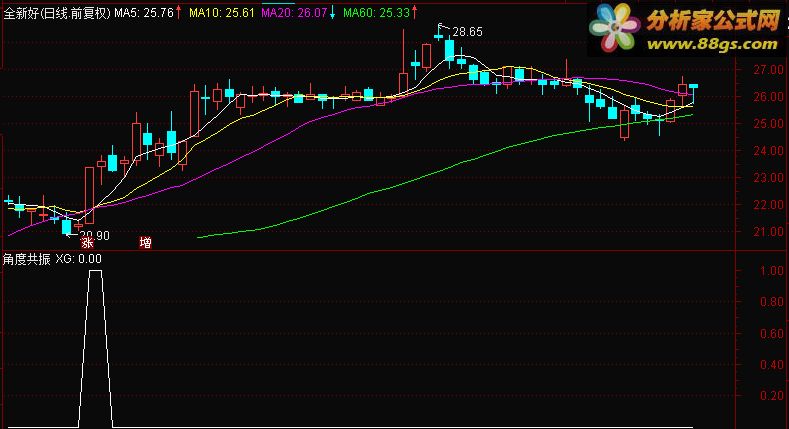Click the 21.00 price axis label
Image resolution: width=789 pixels, height=429 pixels.
tap(768, 232)
